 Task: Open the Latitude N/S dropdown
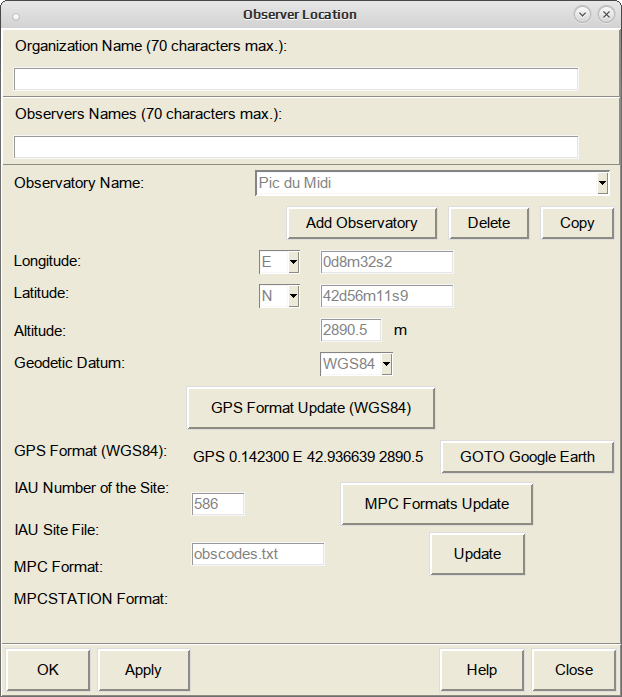tap(293, 296)
